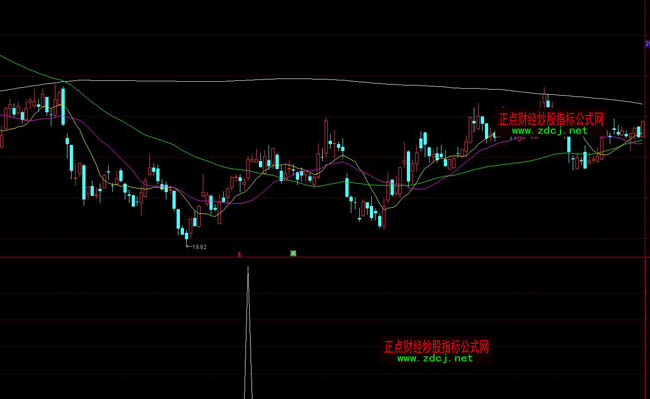
Task: Click the red triangle signal marker
Action: click(239, 254)
